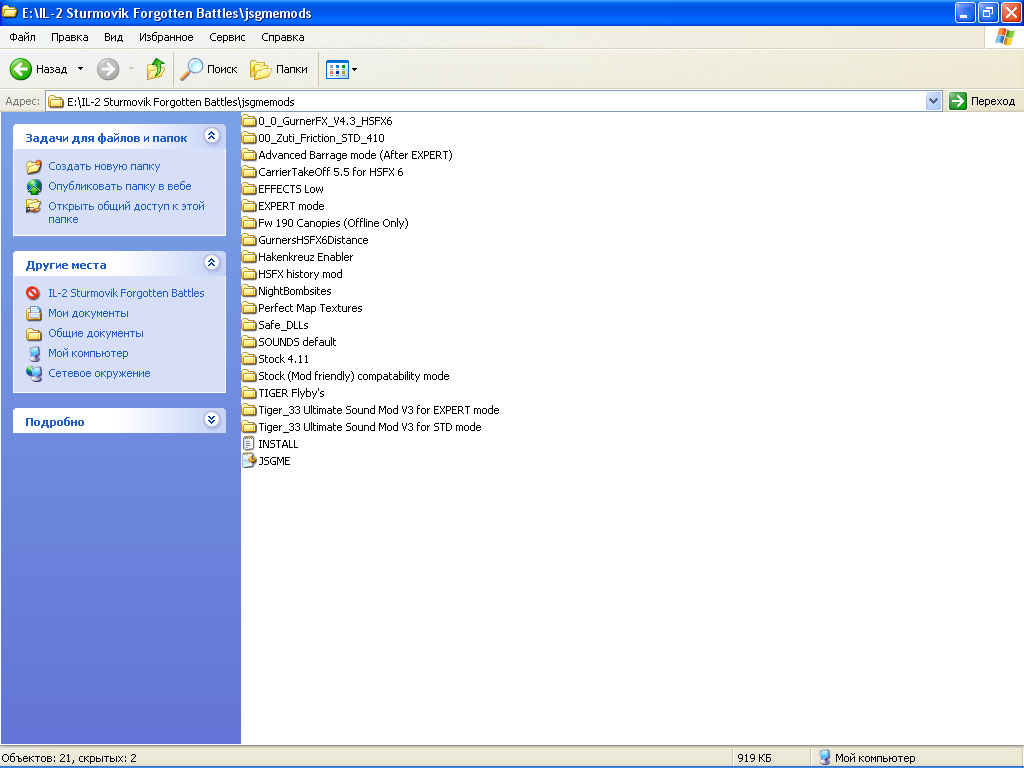Open the Back button history dropdown arrow
Screen dimensions: 1024x768
coord(80,69)
